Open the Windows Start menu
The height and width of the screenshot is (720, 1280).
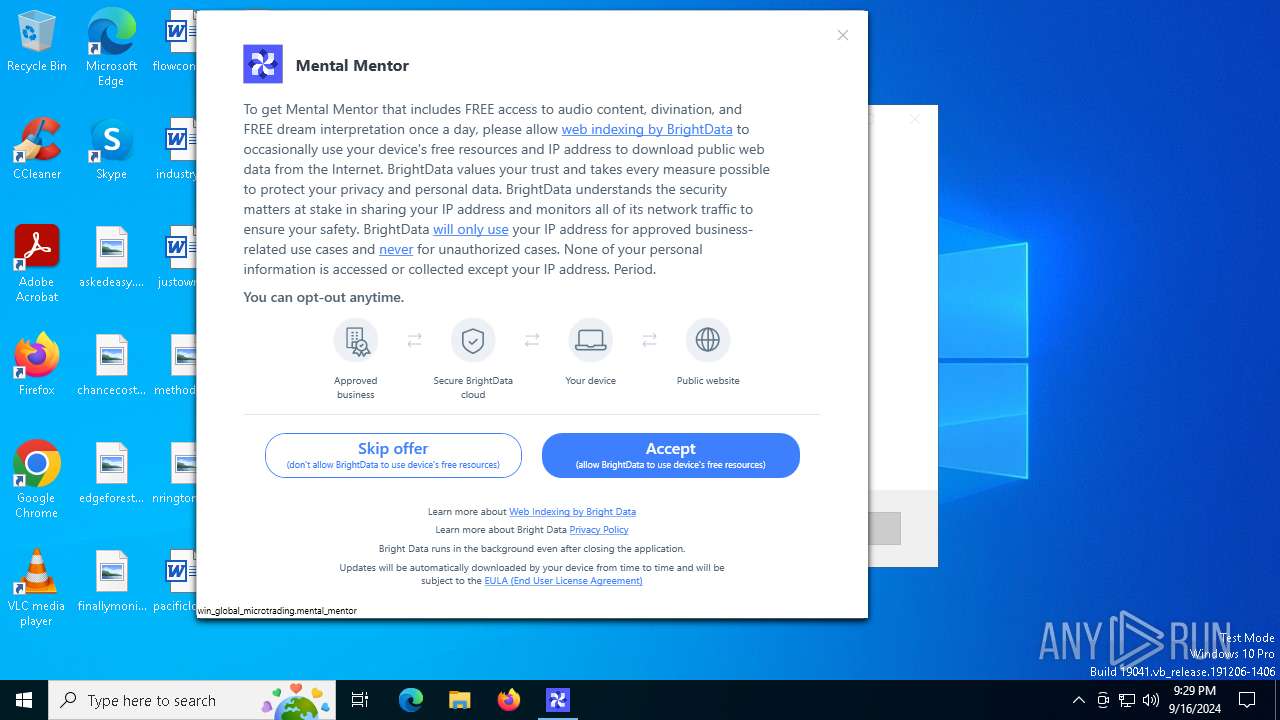24,700
